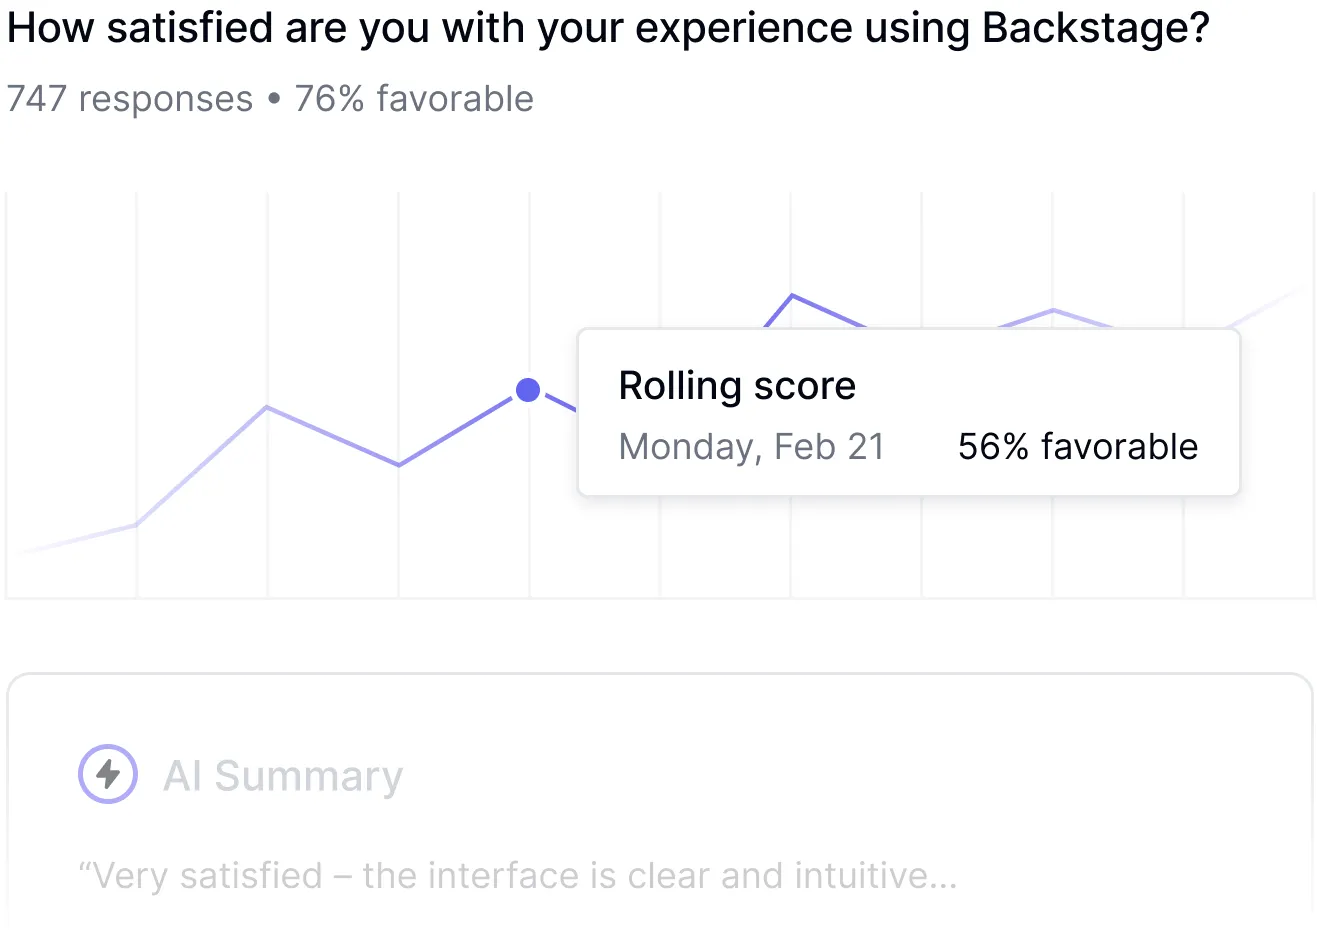Viewport: 1317px width, 948px height.
Task: Click the word satisfied in the question heading
Action: pos(189,28)
